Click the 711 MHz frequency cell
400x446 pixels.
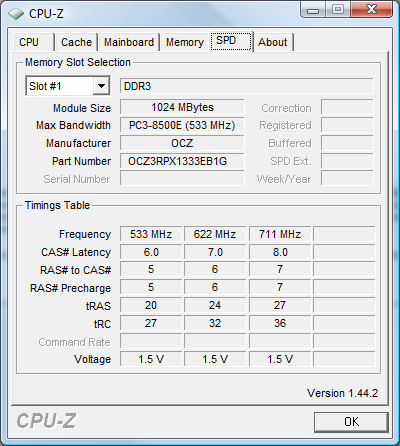click(x=280, y=234)
